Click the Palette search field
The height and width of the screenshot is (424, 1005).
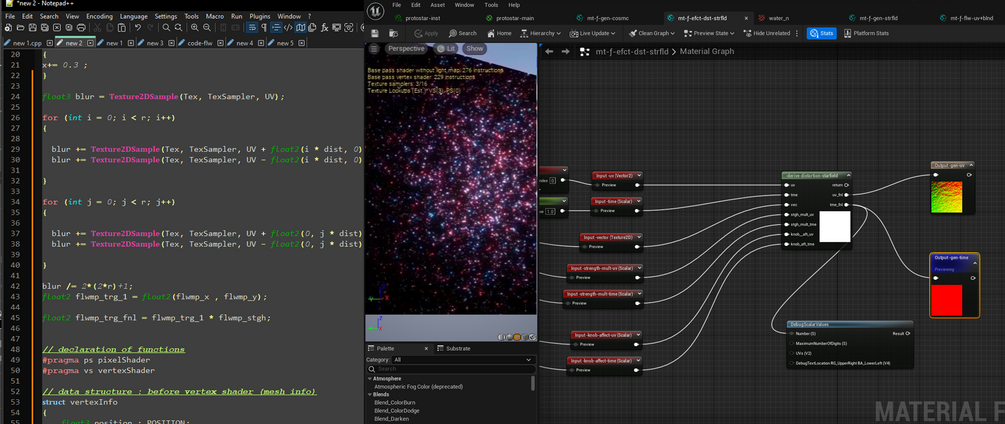pos(451,370)
